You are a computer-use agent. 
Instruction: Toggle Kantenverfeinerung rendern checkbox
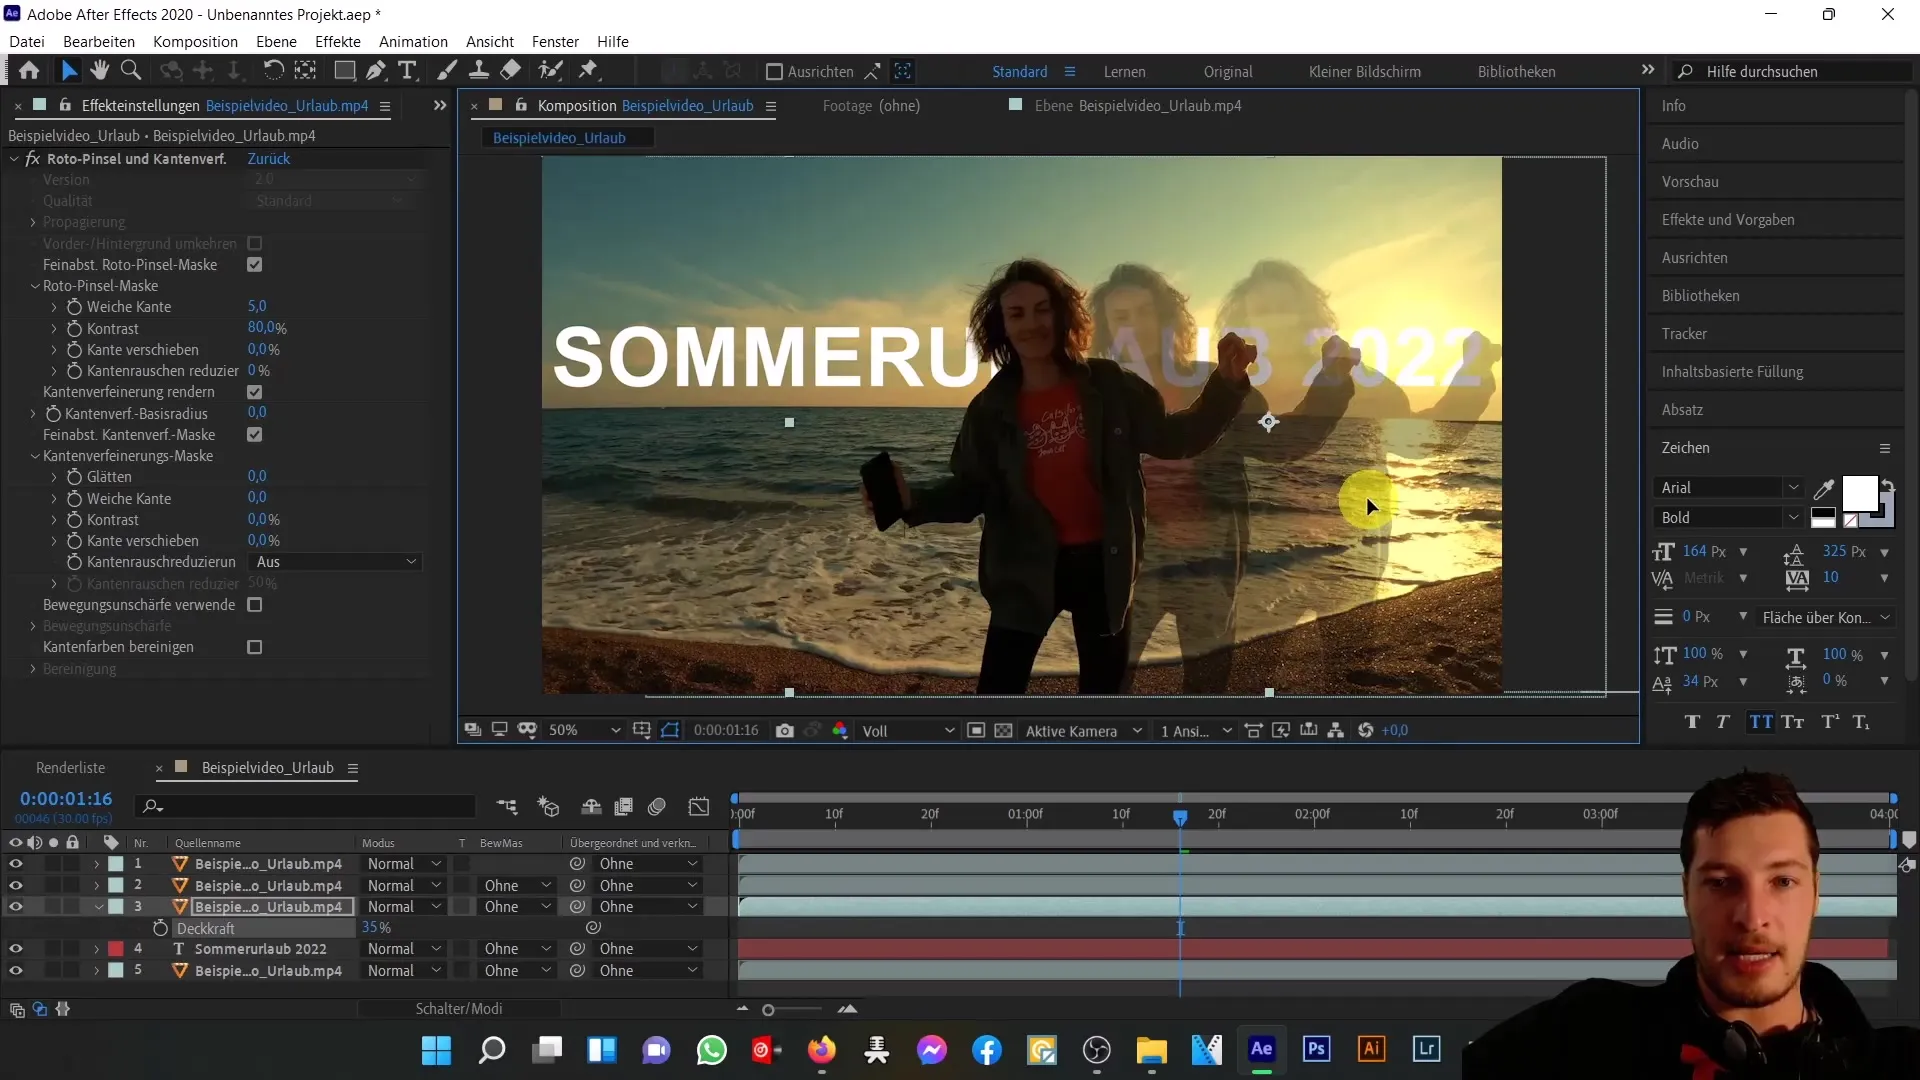click(255, 392)
